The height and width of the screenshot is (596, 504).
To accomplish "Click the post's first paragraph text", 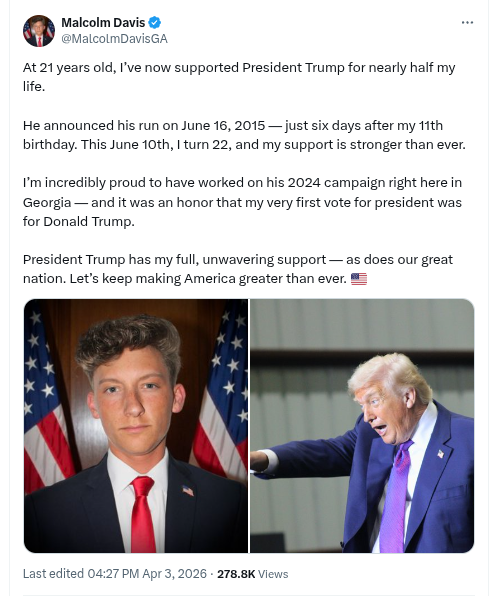I will click(x=239, y=77).
